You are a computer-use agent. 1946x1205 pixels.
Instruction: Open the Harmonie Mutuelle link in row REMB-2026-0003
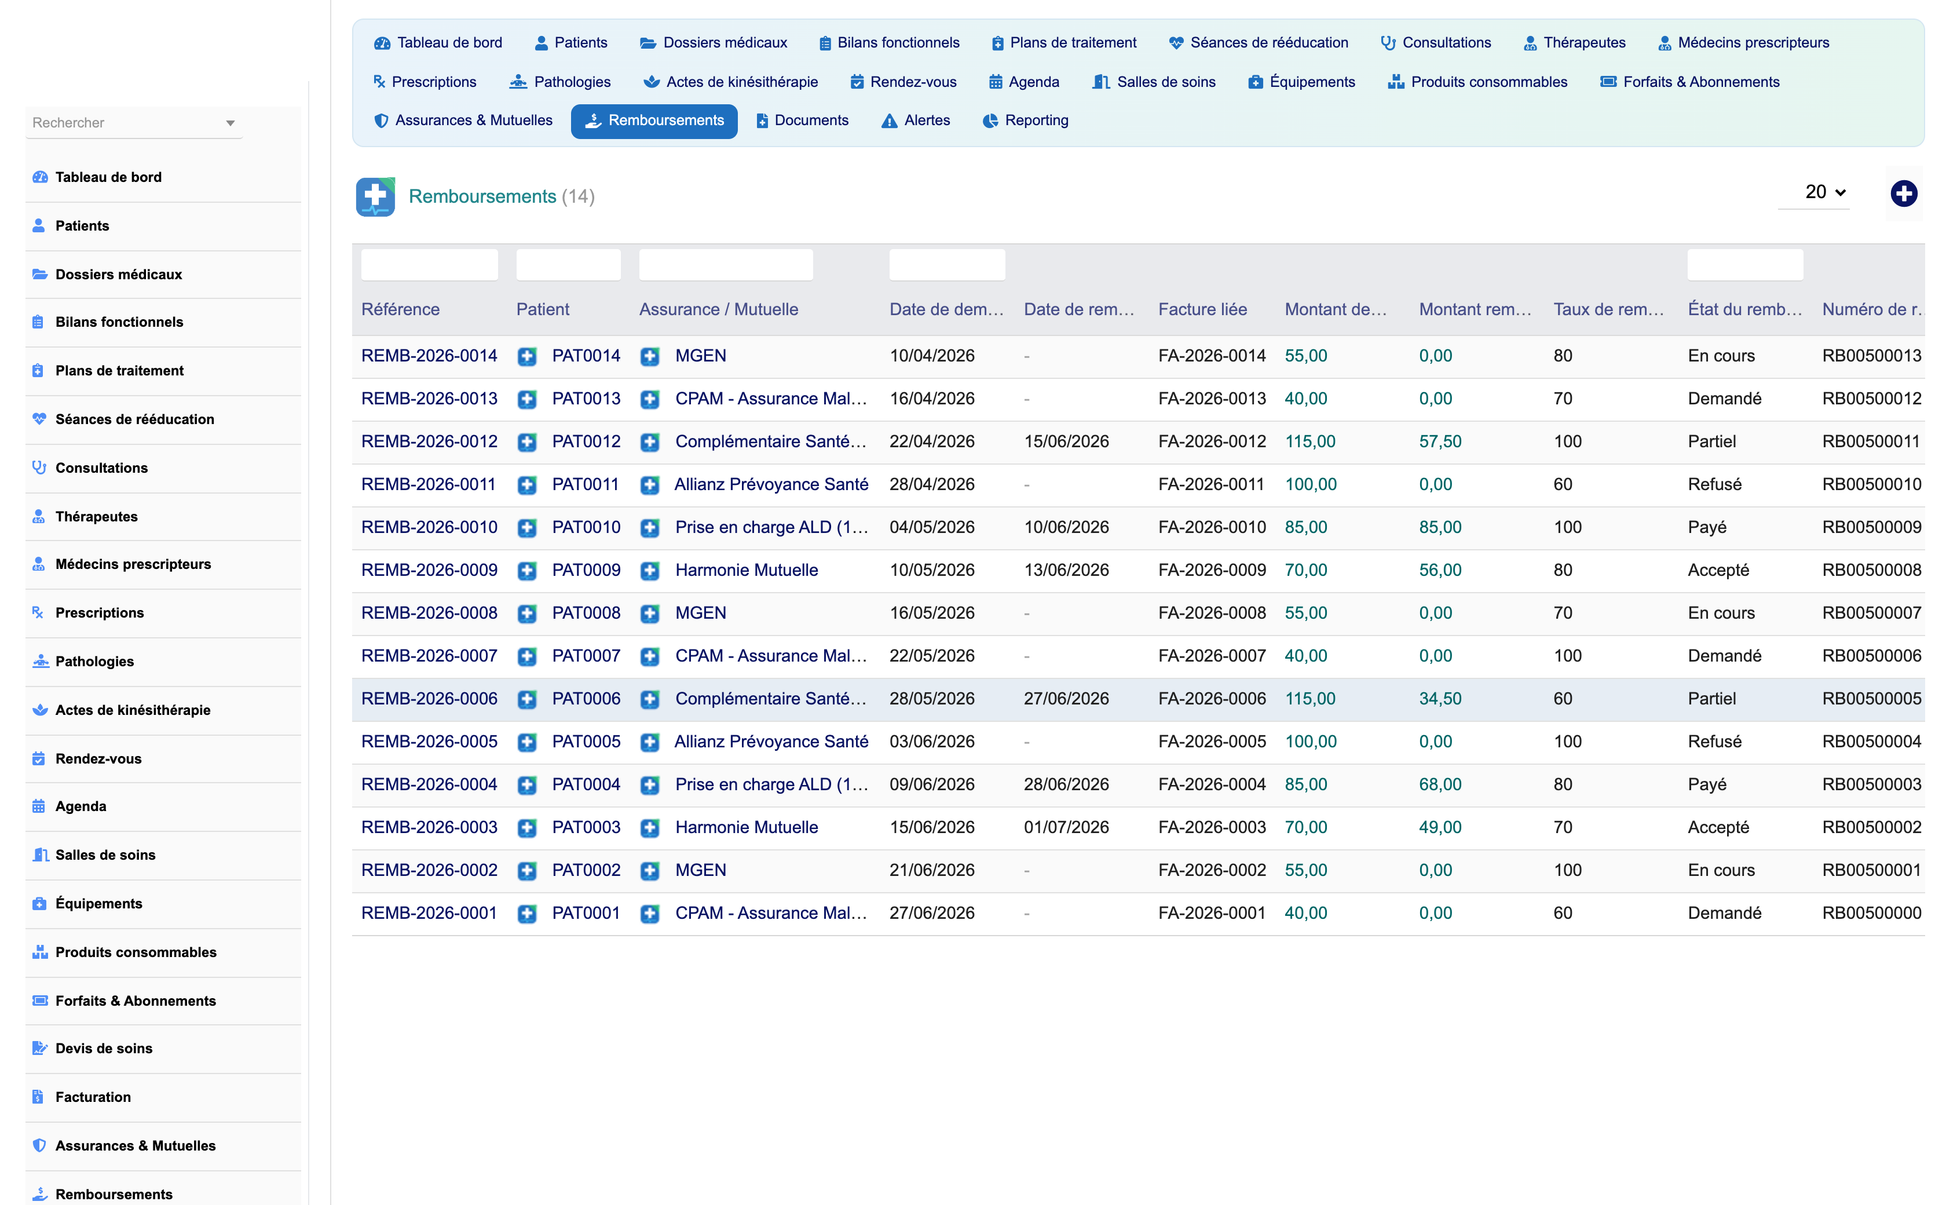(746, 828)
